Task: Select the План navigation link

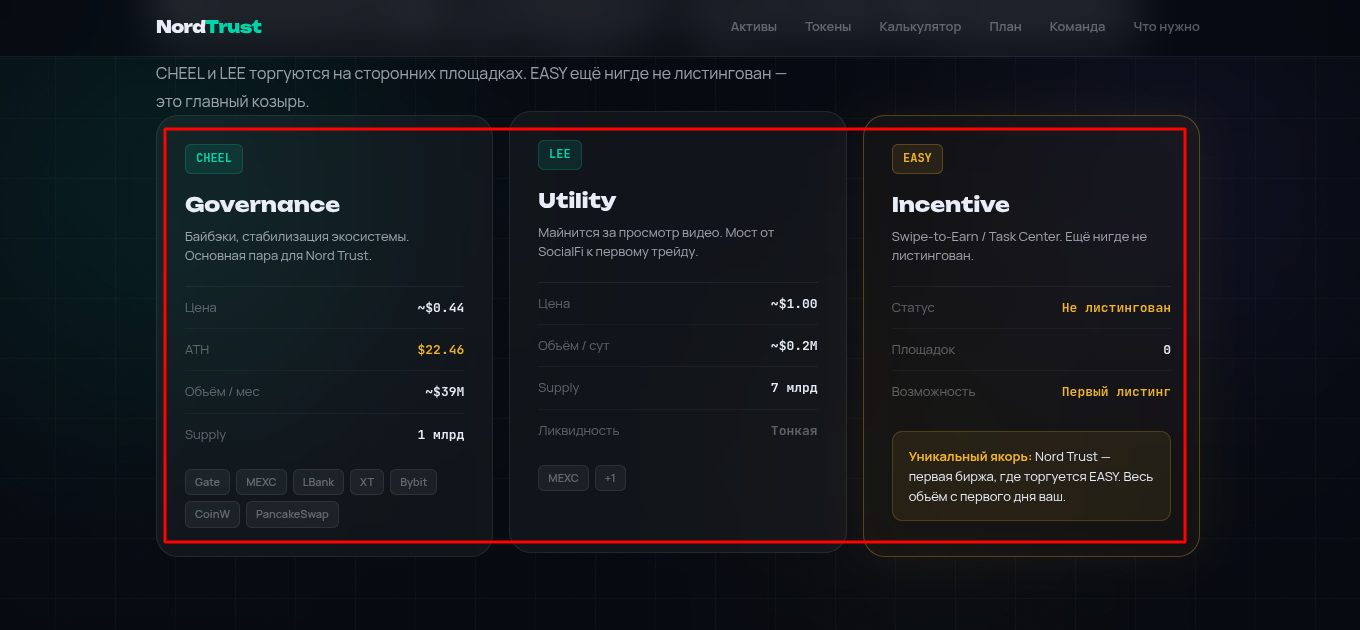Action: pos(1005,27)
